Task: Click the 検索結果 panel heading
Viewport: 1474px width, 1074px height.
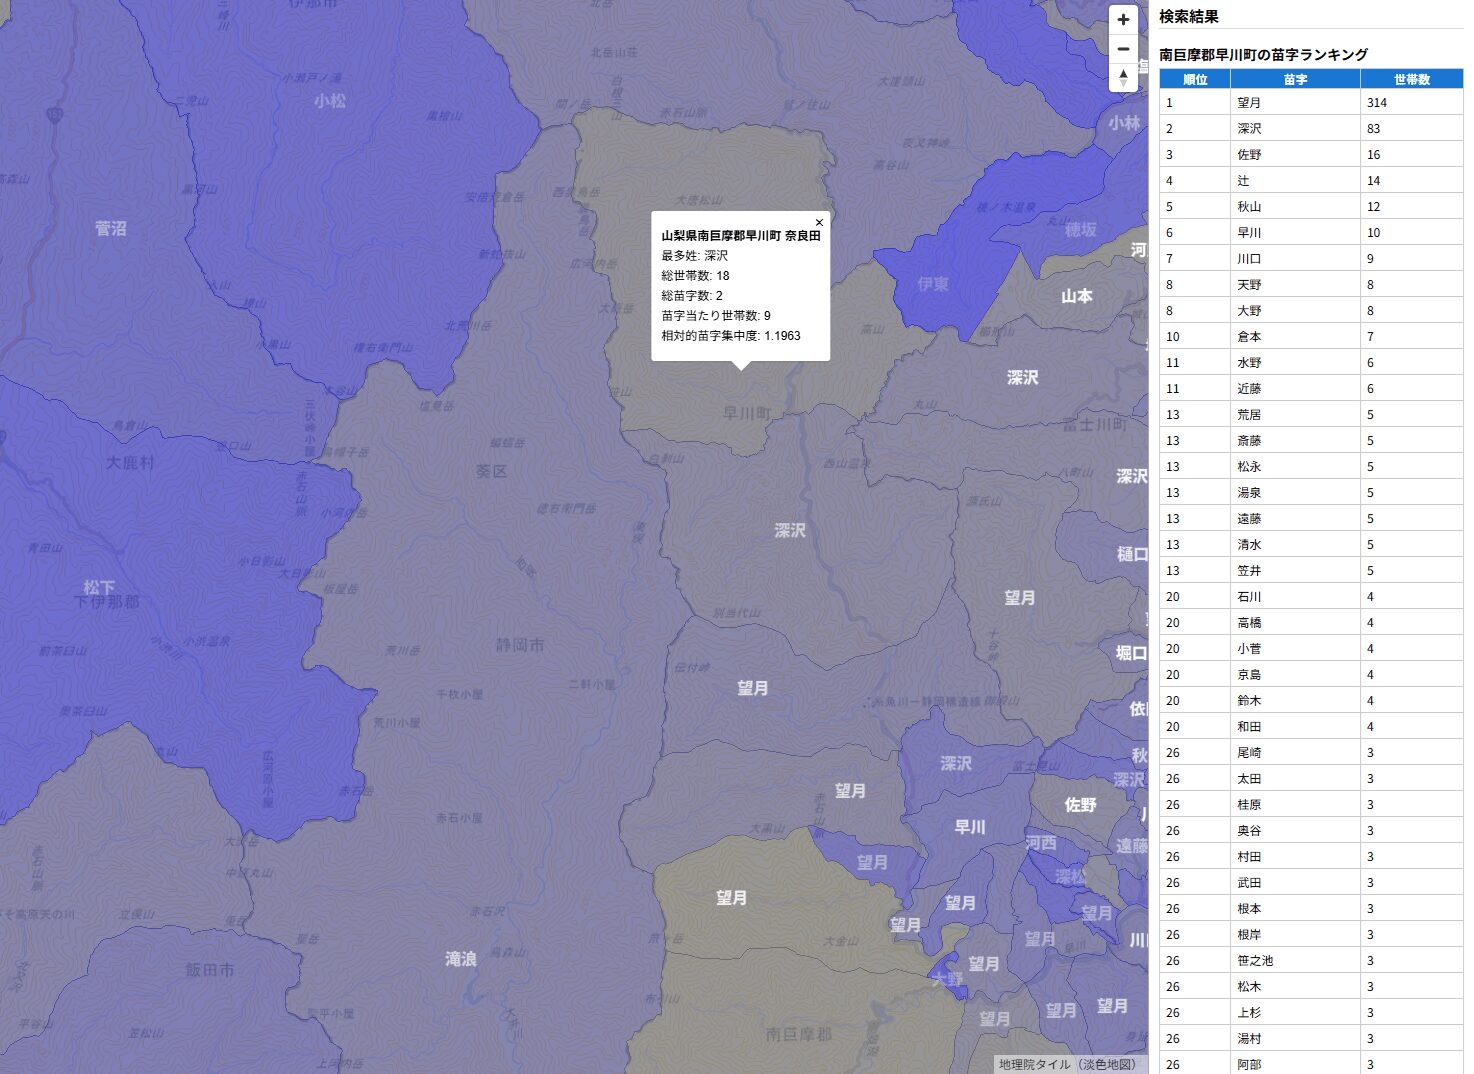Action: [x=1189, y=17]
